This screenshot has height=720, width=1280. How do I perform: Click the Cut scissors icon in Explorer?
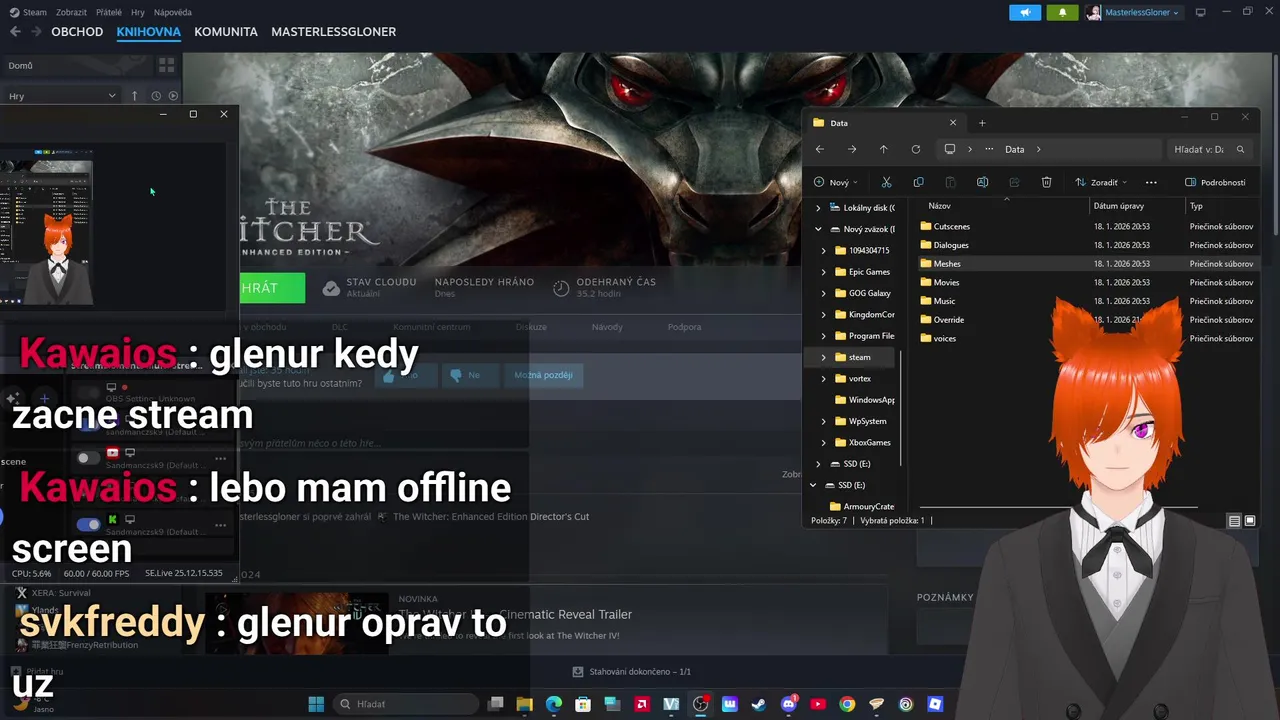[x=886, y=182]
